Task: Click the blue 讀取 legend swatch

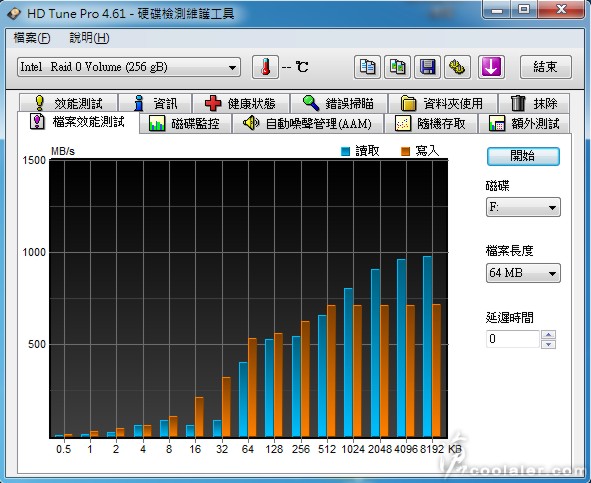Action: tap(345, 152)
